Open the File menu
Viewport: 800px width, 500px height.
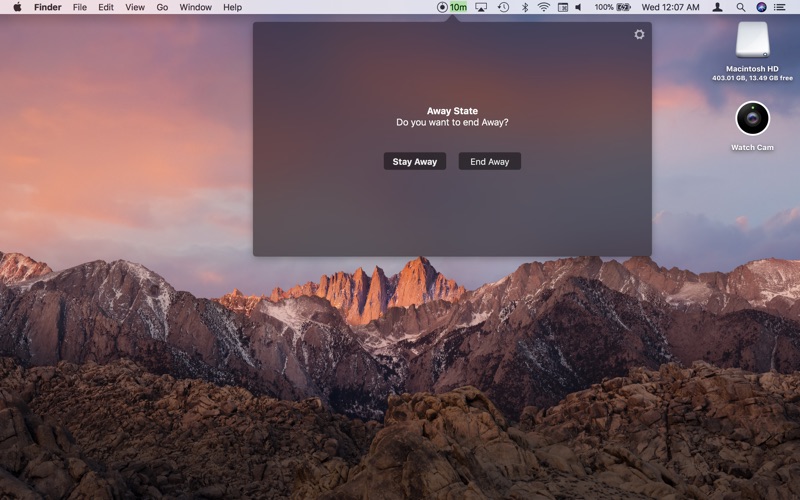click(x=80, y=7)
